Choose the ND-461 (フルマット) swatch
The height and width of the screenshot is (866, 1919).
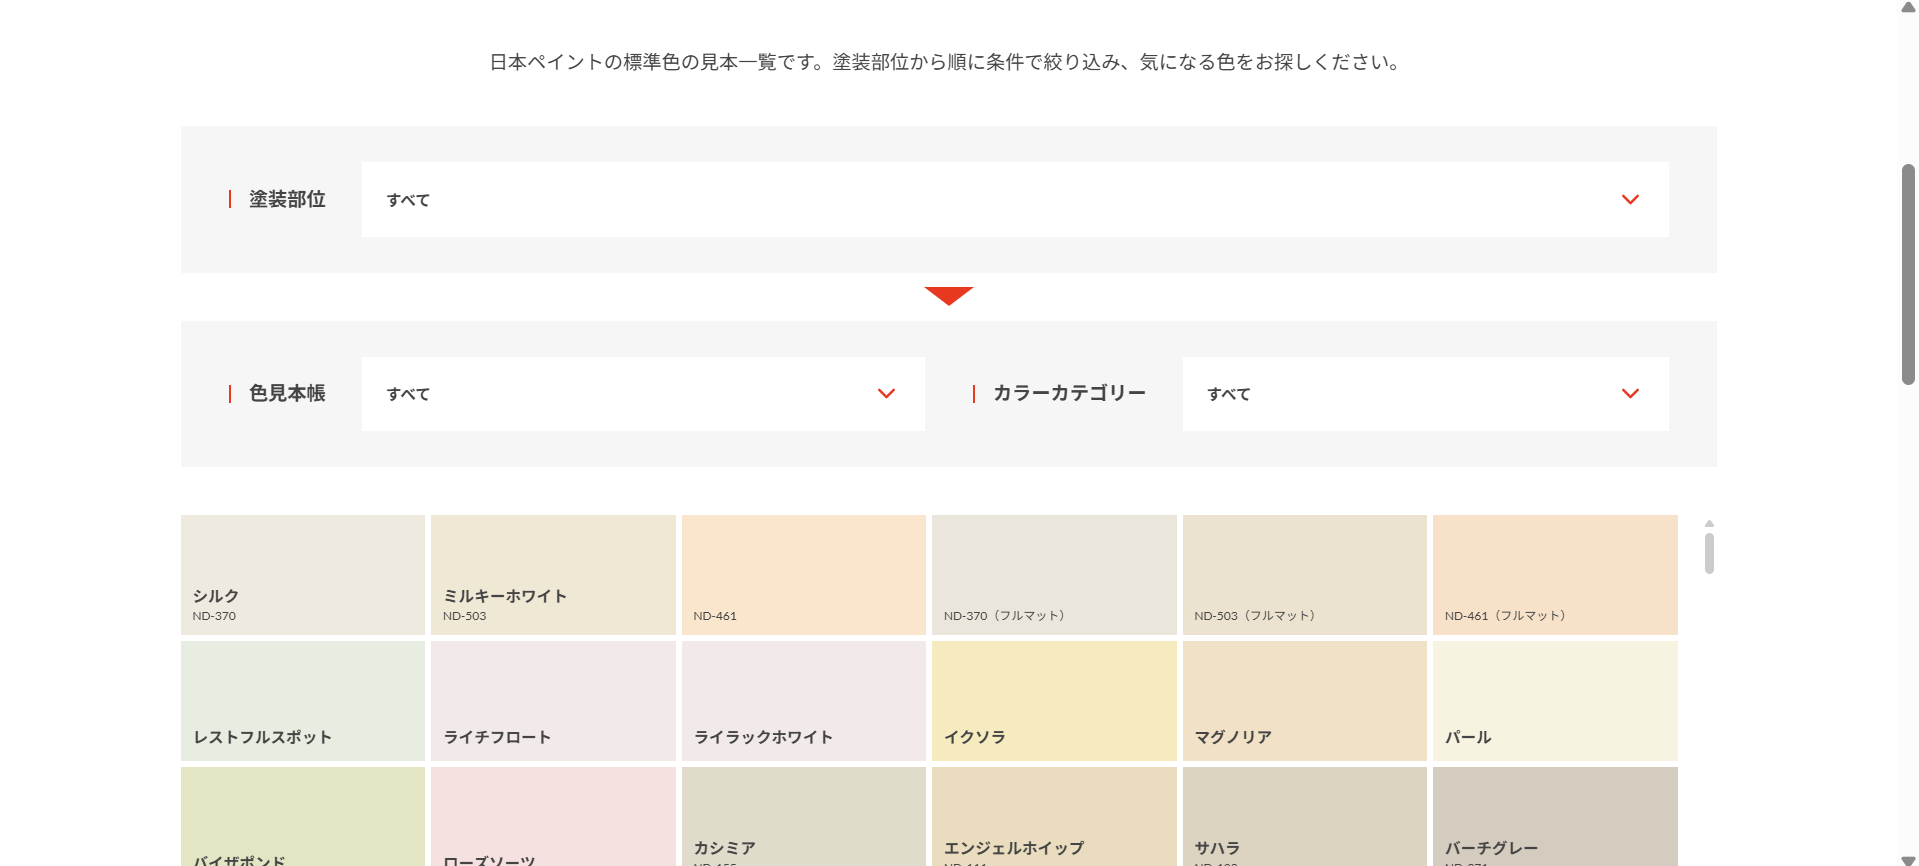click(x=1555, y=575)
